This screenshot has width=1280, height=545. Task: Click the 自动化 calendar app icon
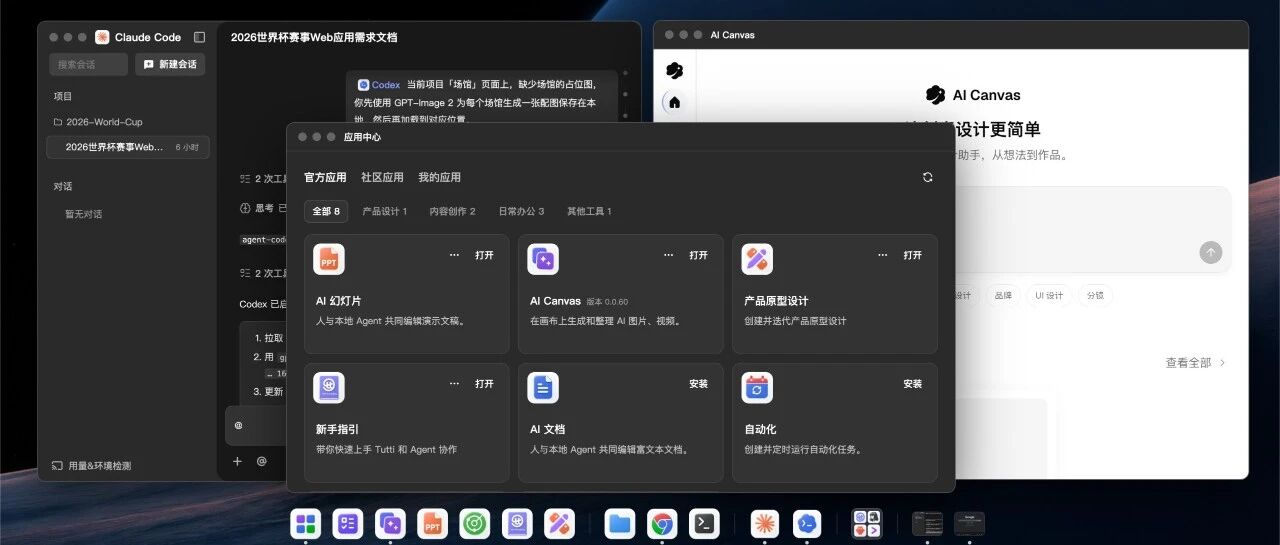757,388
